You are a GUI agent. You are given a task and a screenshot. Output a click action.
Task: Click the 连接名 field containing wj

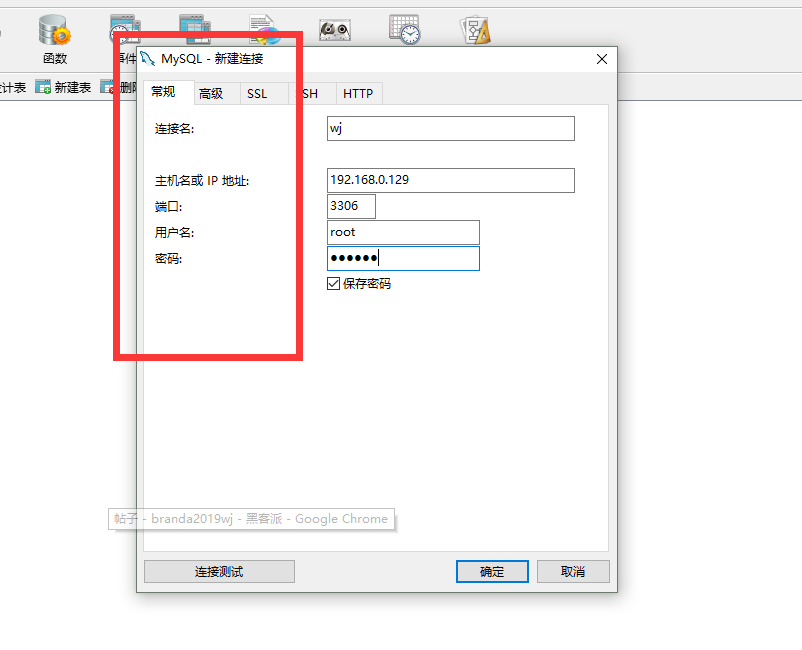click(451, 128)
